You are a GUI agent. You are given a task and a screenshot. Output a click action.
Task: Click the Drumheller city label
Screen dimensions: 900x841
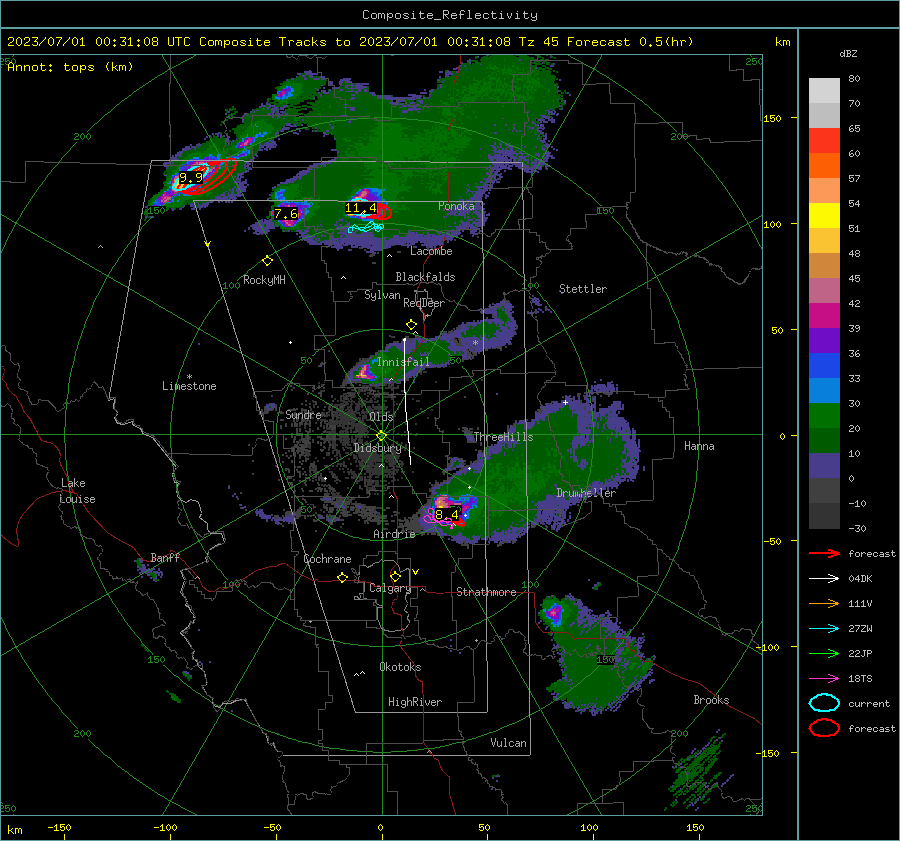[586, 493]
